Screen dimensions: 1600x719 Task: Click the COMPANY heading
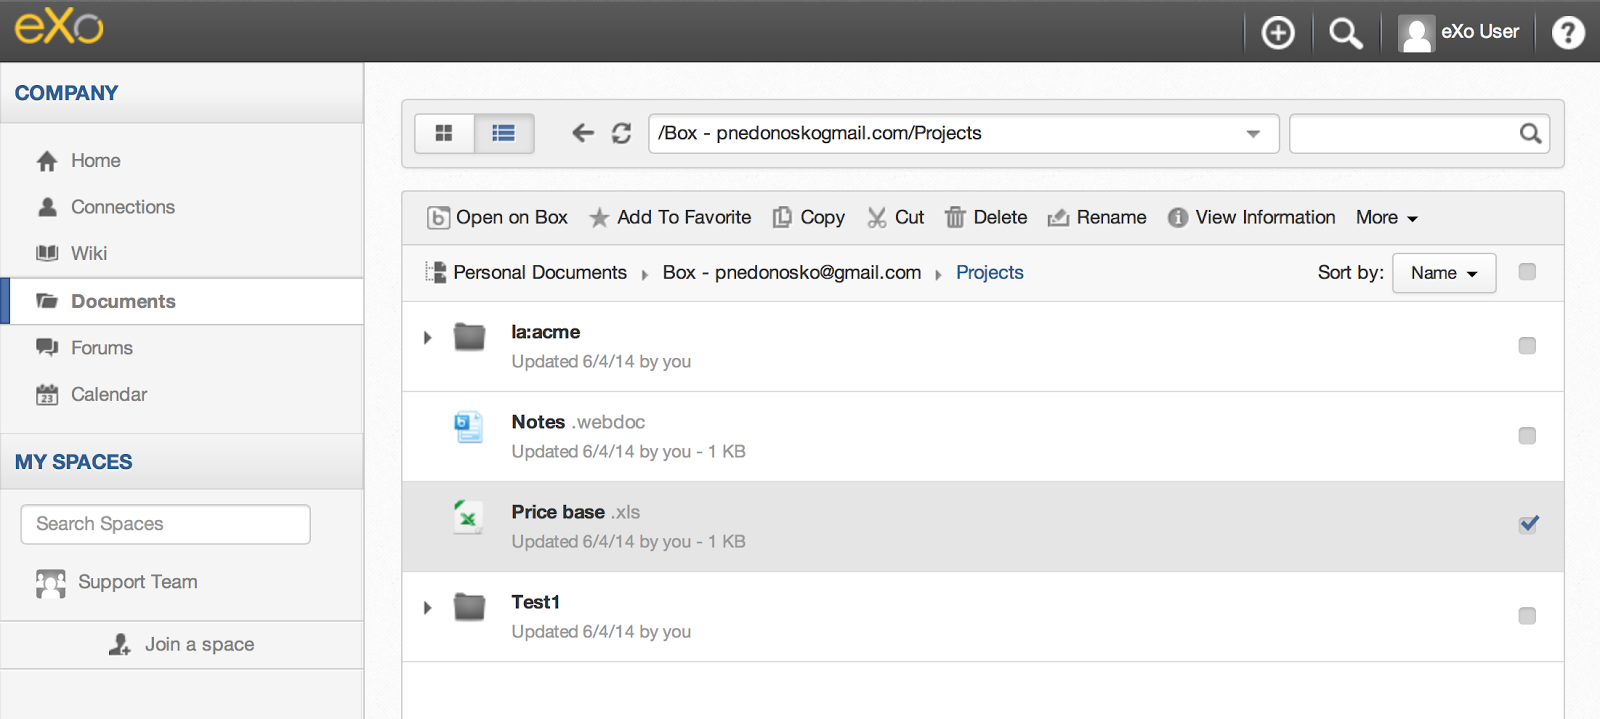[x=66, y=93]
